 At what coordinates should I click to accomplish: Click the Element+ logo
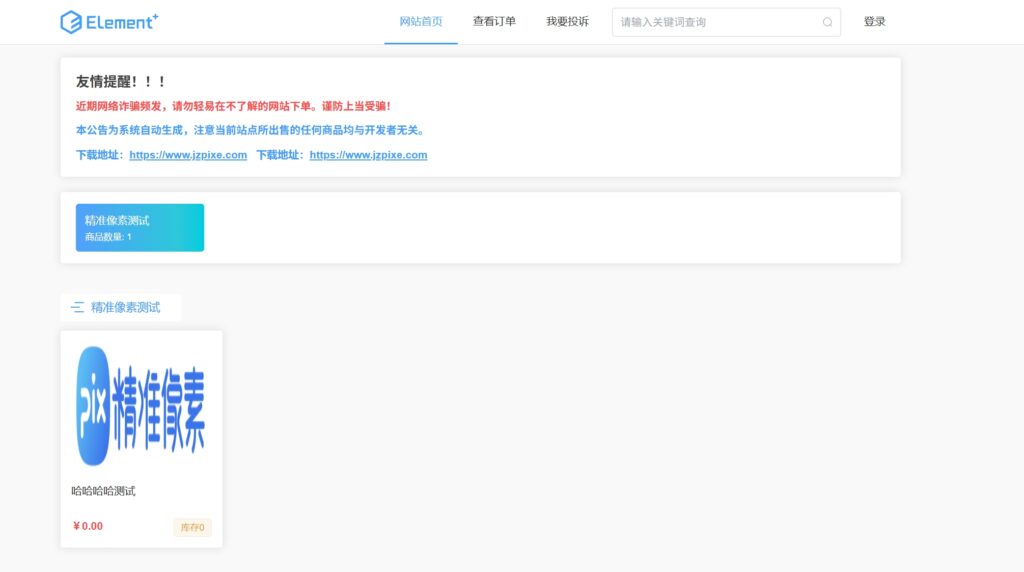pyautogui.click(x=109, y=22)
